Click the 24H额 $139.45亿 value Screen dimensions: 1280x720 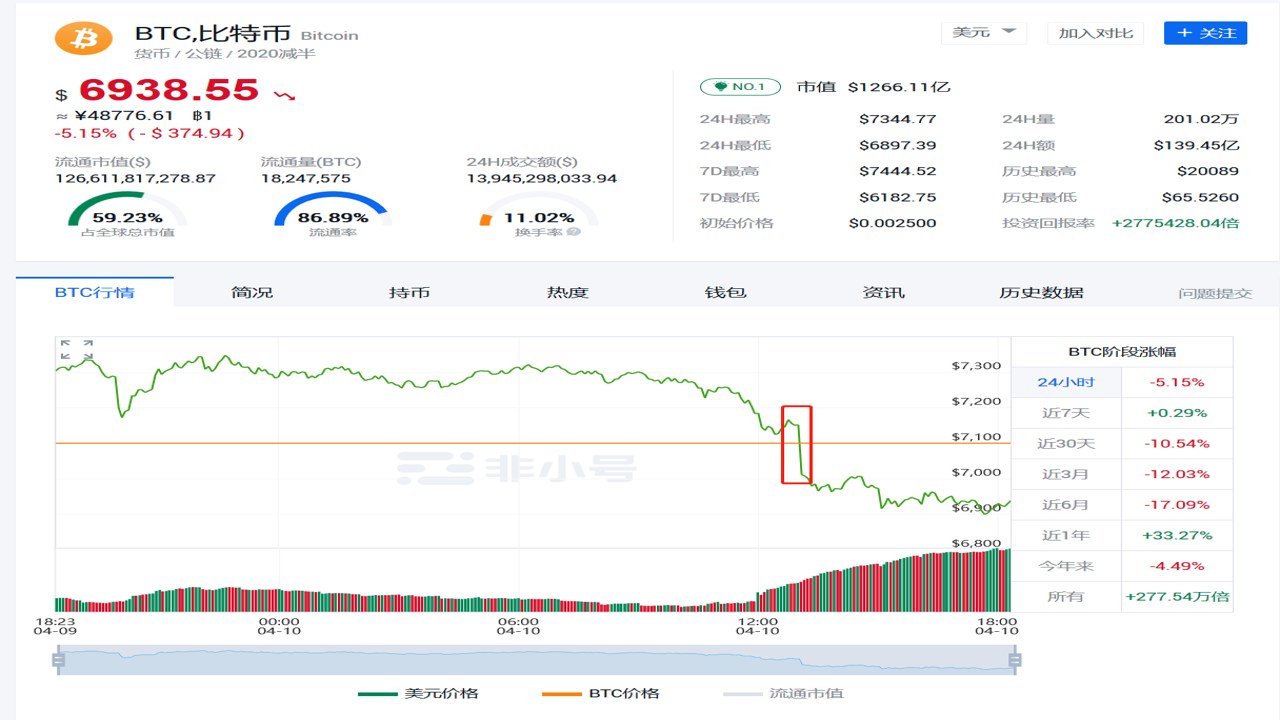tap(1197, 145)
